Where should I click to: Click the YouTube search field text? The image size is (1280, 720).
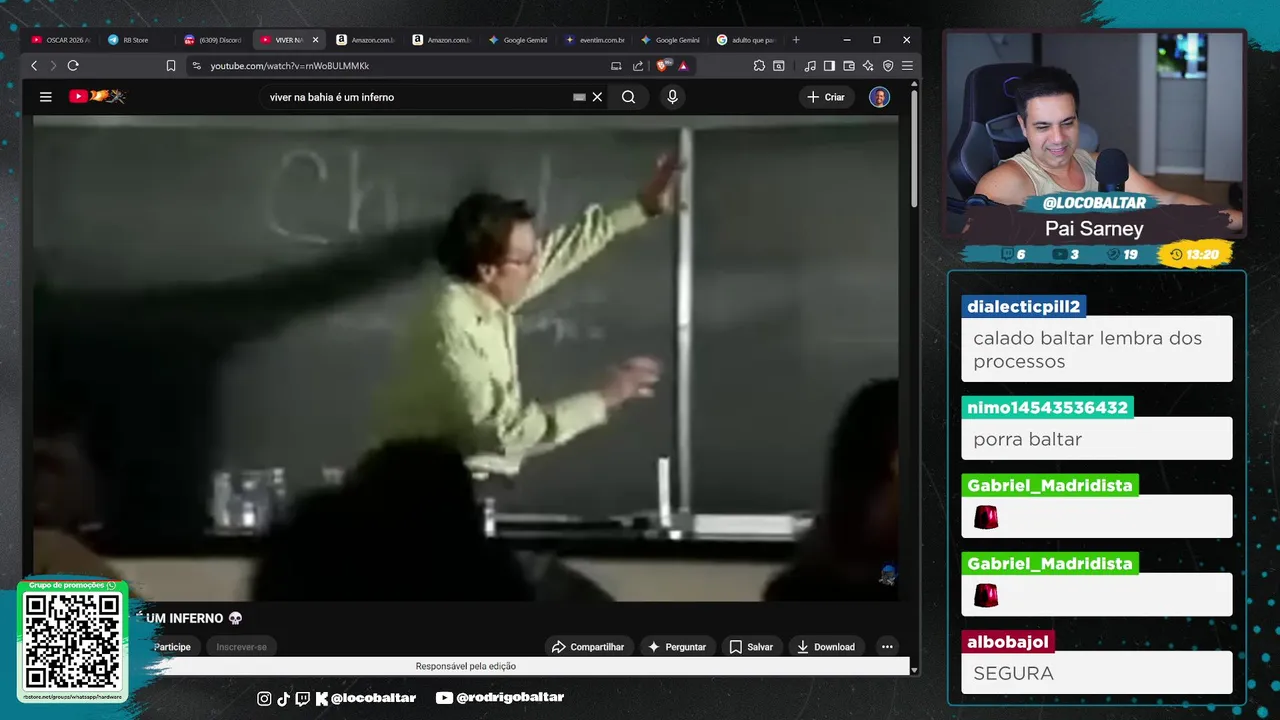[x=332, y=97]
